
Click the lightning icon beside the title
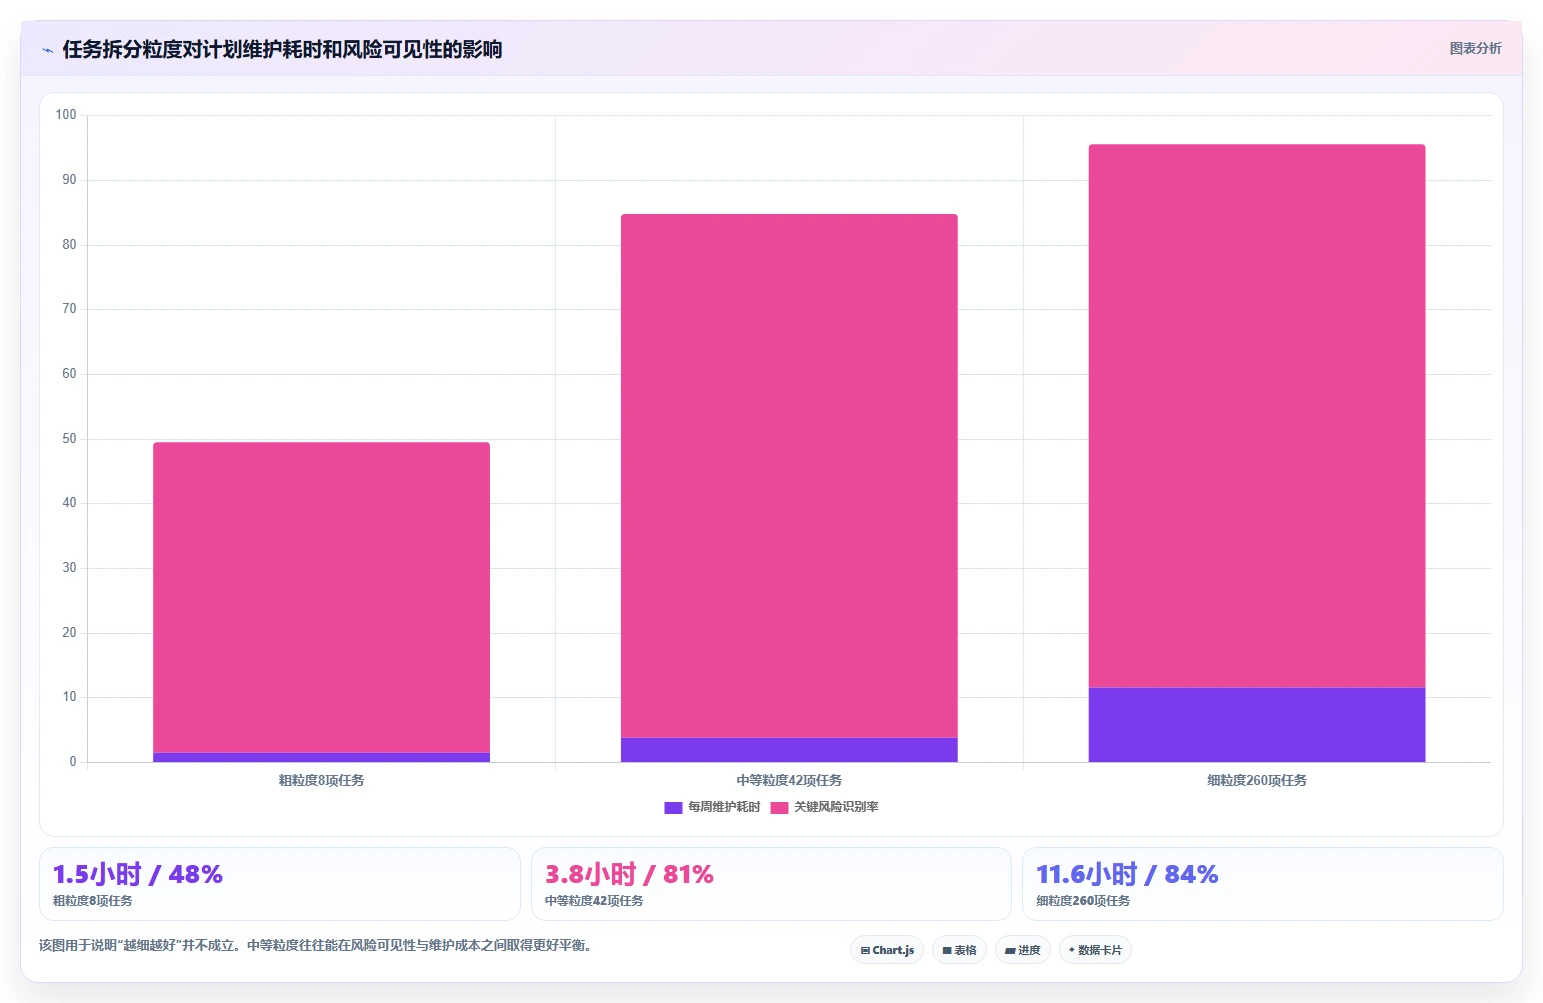47,50
